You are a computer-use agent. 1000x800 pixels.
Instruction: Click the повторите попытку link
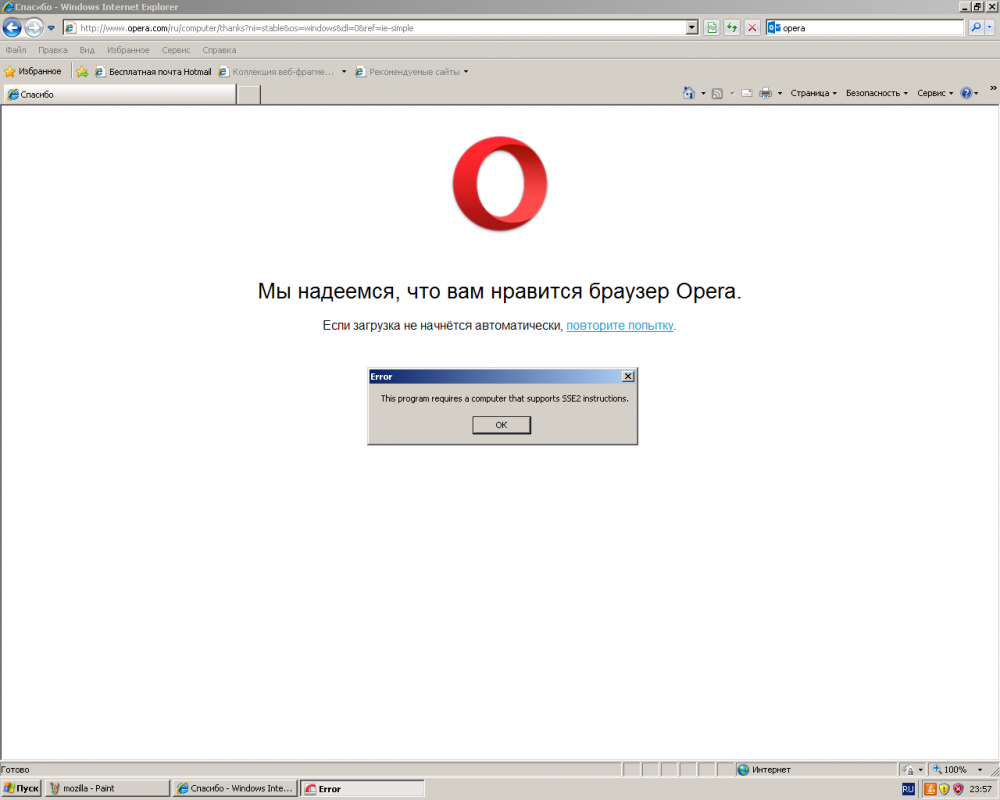(x=620, y=326)
